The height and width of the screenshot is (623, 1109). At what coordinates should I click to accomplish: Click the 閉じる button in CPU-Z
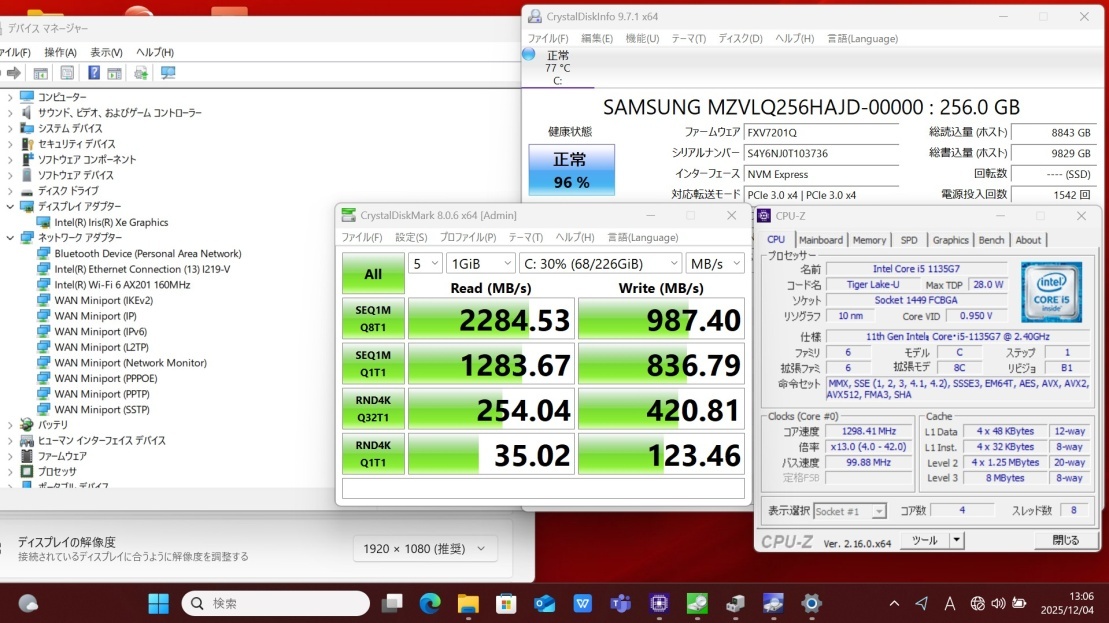[1065, 540]
